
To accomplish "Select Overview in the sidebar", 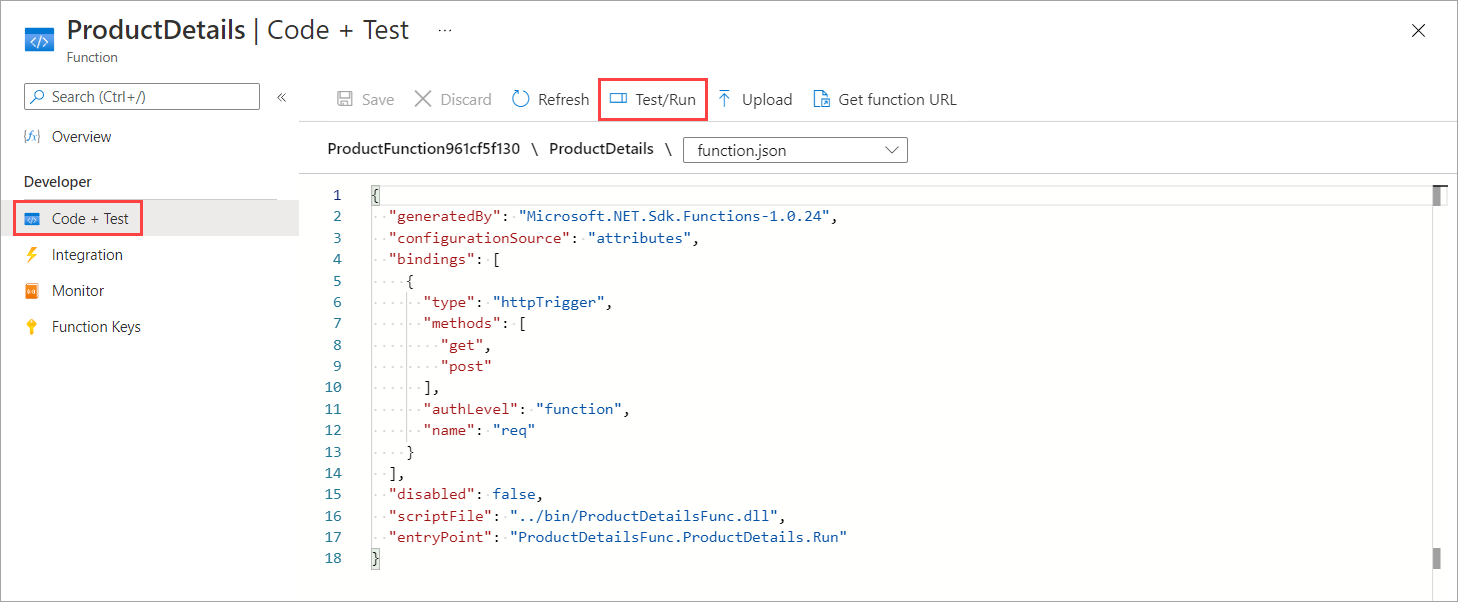I will point(81,137).
